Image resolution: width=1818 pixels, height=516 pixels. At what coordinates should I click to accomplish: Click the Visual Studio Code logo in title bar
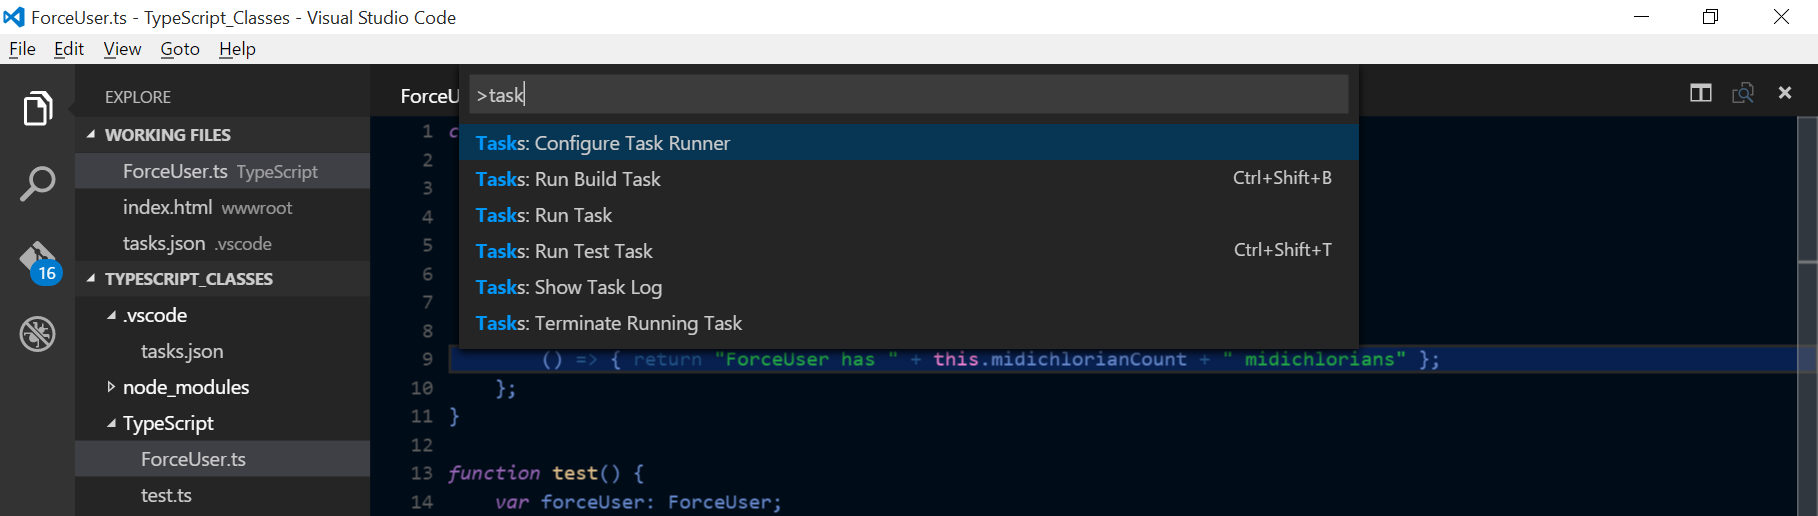point(14,17)
